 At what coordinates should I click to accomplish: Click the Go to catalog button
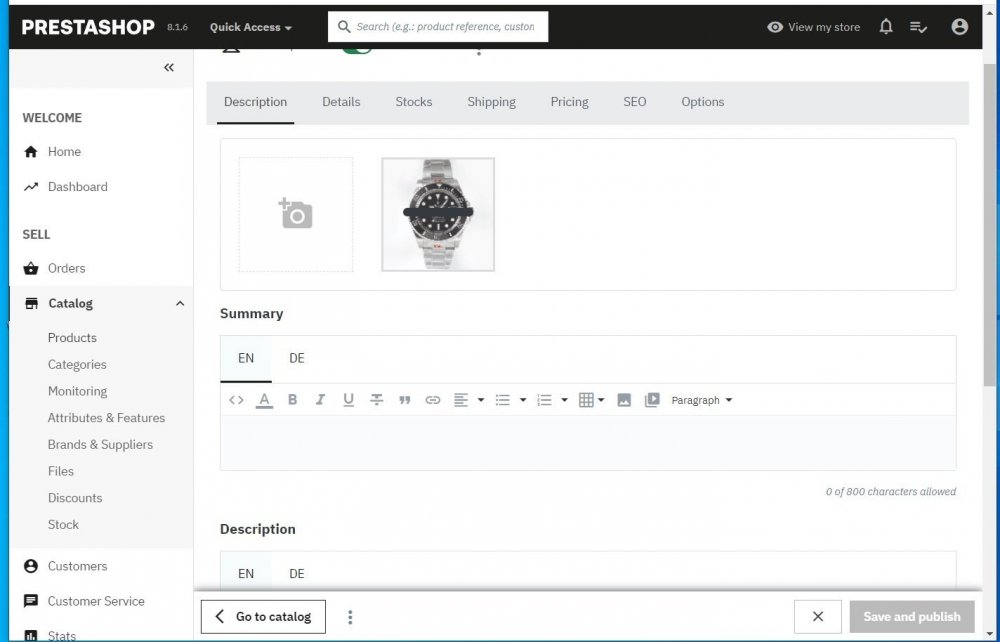coord(263,616)
